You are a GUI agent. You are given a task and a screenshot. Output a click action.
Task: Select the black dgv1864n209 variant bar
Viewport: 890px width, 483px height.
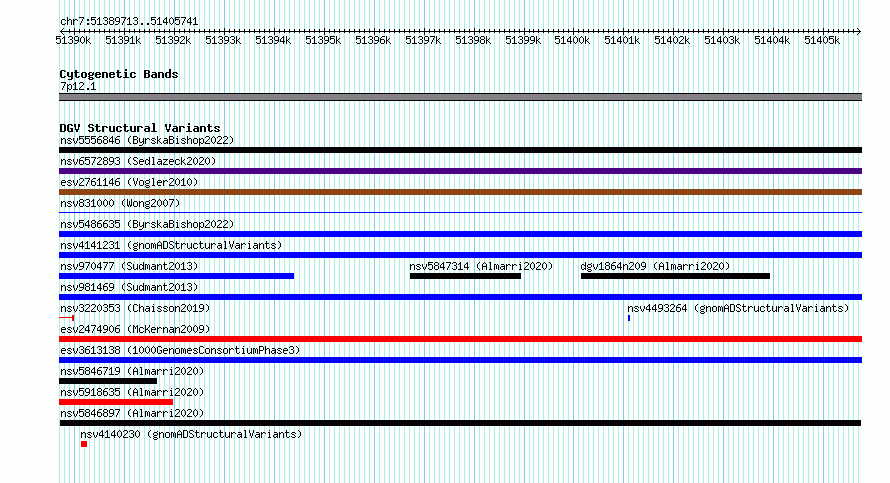pyautogui.click(x=675, y=276)
